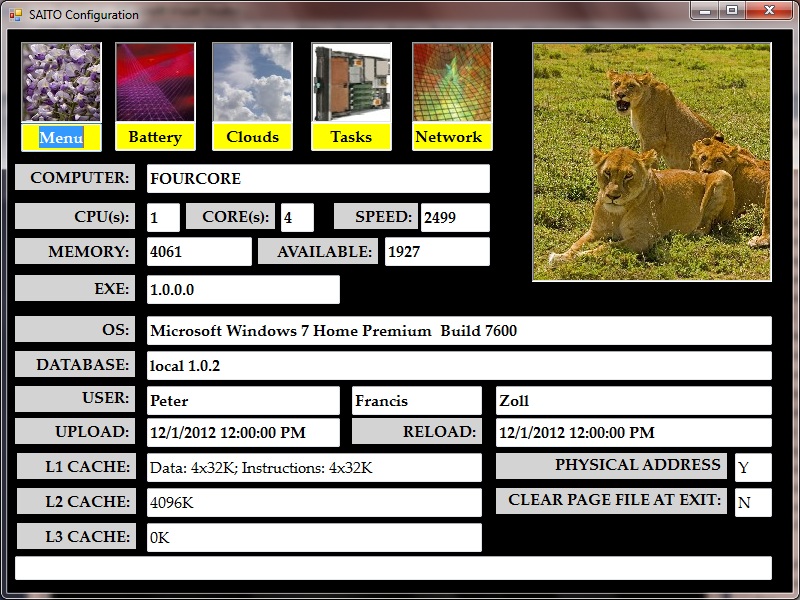Open the Tasks server image icon

[351, 82]
